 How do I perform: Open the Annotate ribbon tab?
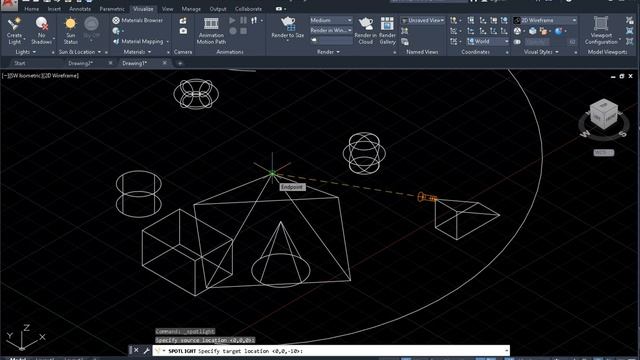[x=80, y=9]
